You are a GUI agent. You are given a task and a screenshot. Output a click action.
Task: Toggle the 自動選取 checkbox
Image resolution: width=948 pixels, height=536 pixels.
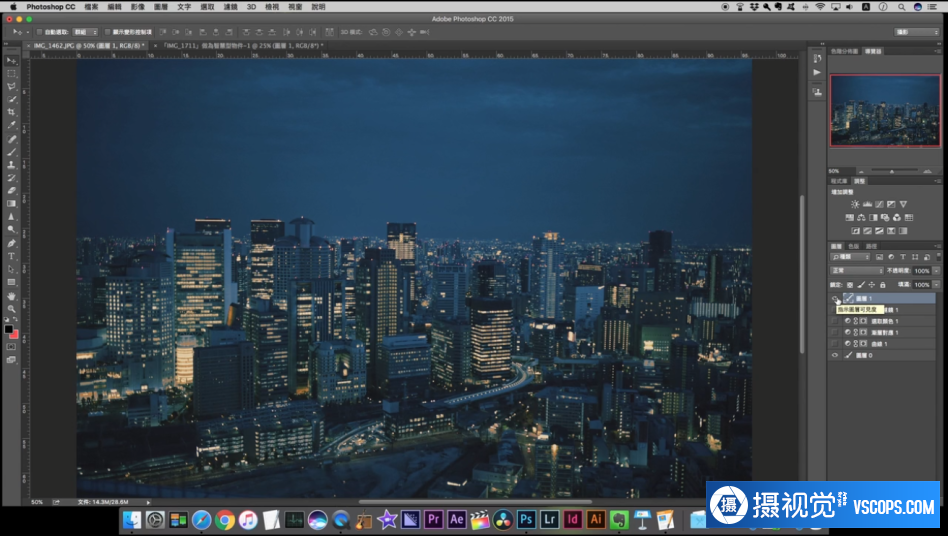coord(39,32)
